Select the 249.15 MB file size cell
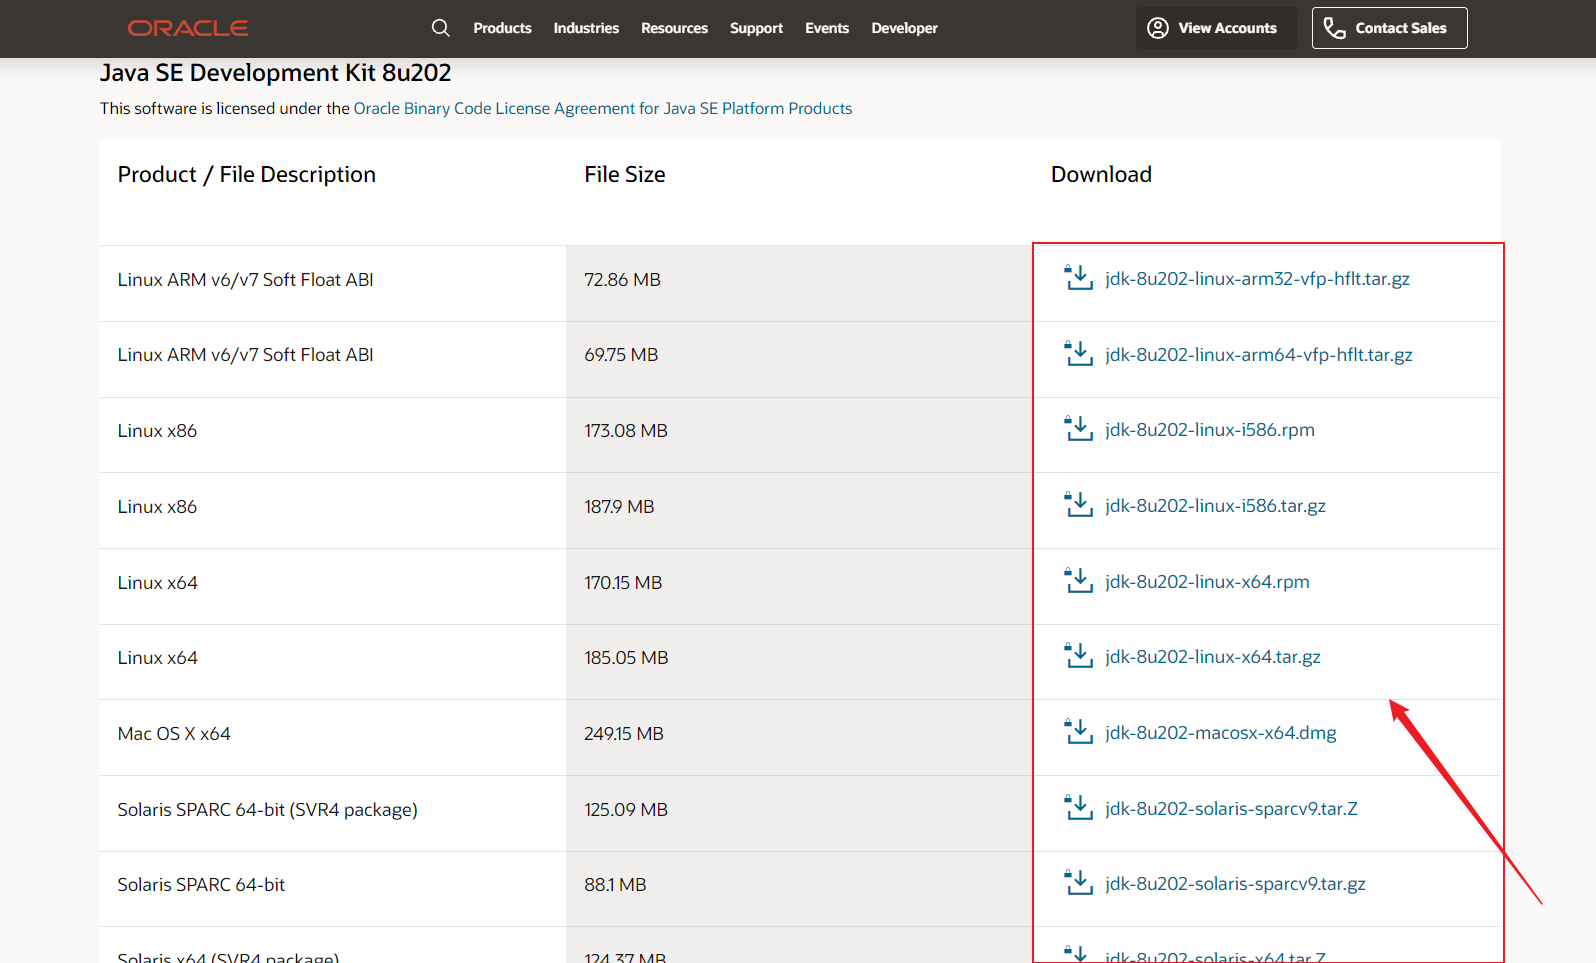This screenshot has height=963, width=1596. pyautogui.click(x=799, y=738)
